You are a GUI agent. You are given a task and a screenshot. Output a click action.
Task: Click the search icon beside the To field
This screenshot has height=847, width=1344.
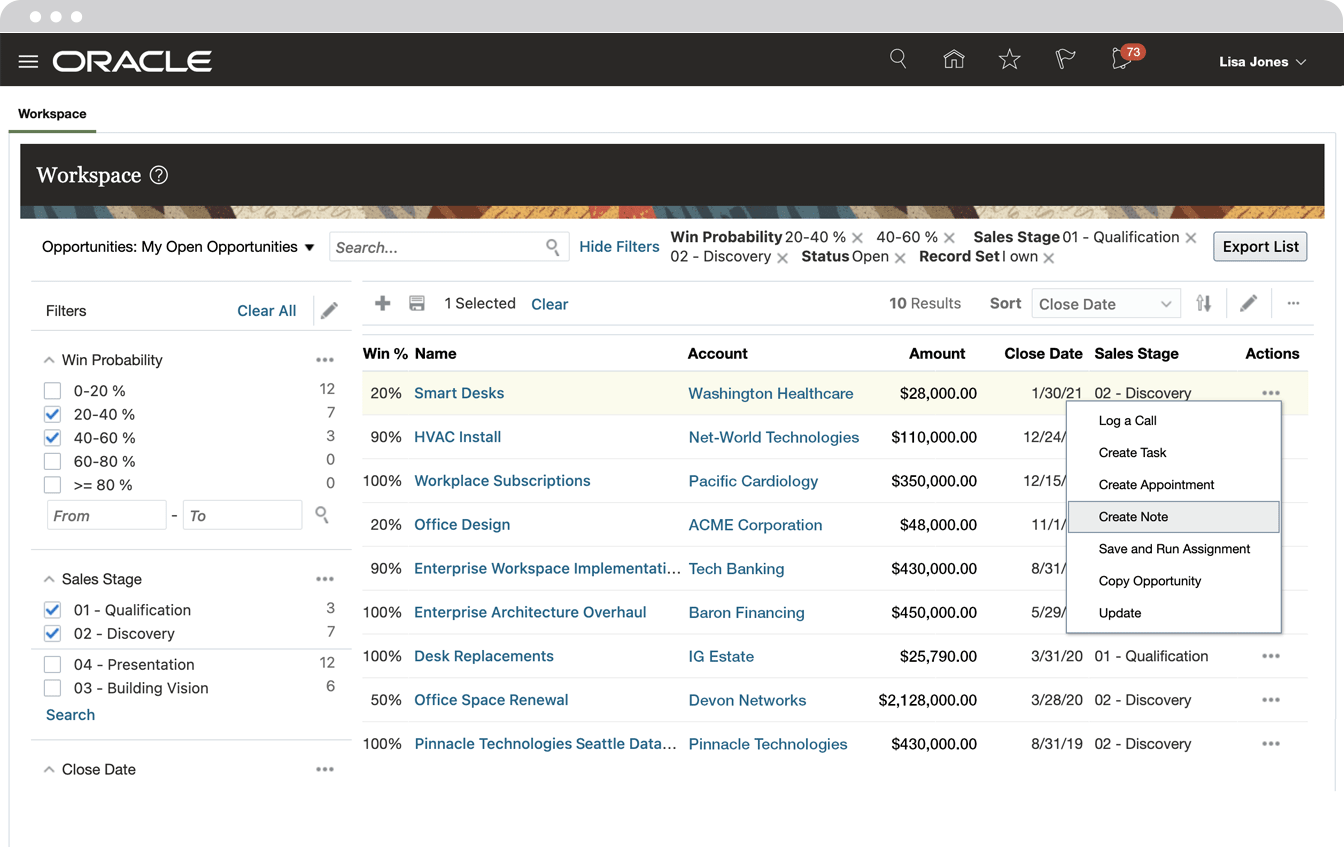[322, 515]
